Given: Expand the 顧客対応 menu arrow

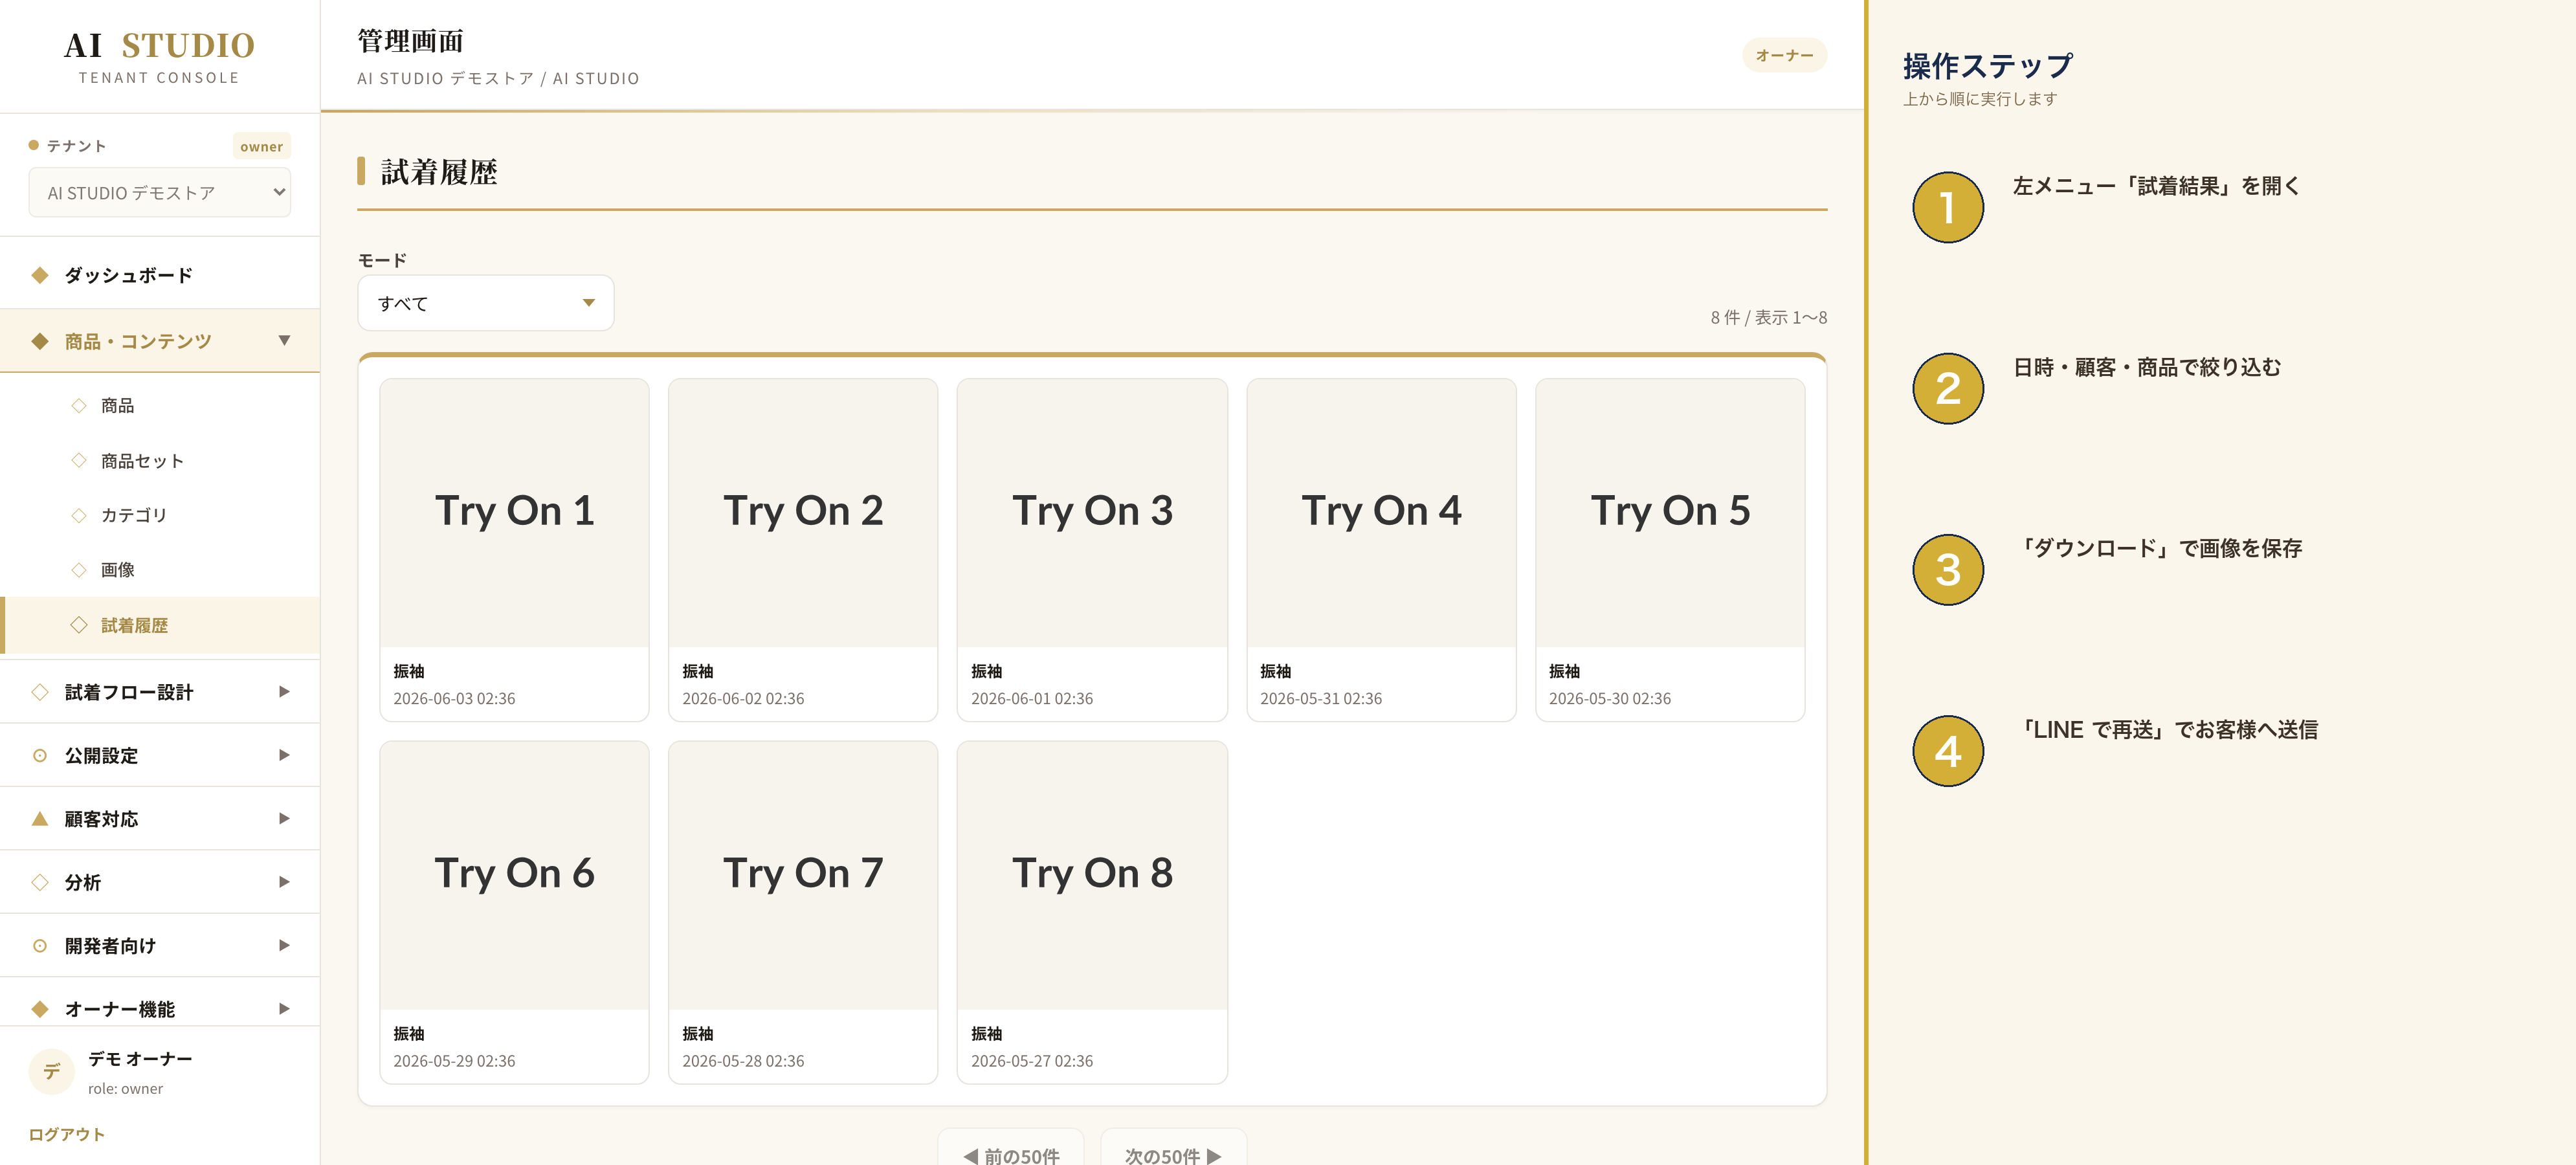Looking at the screenshot, I should click(284, 818).
